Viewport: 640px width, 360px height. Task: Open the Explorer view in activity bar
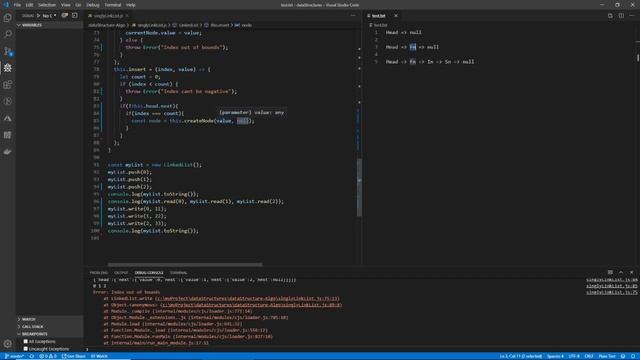click(x=7, y=18)
